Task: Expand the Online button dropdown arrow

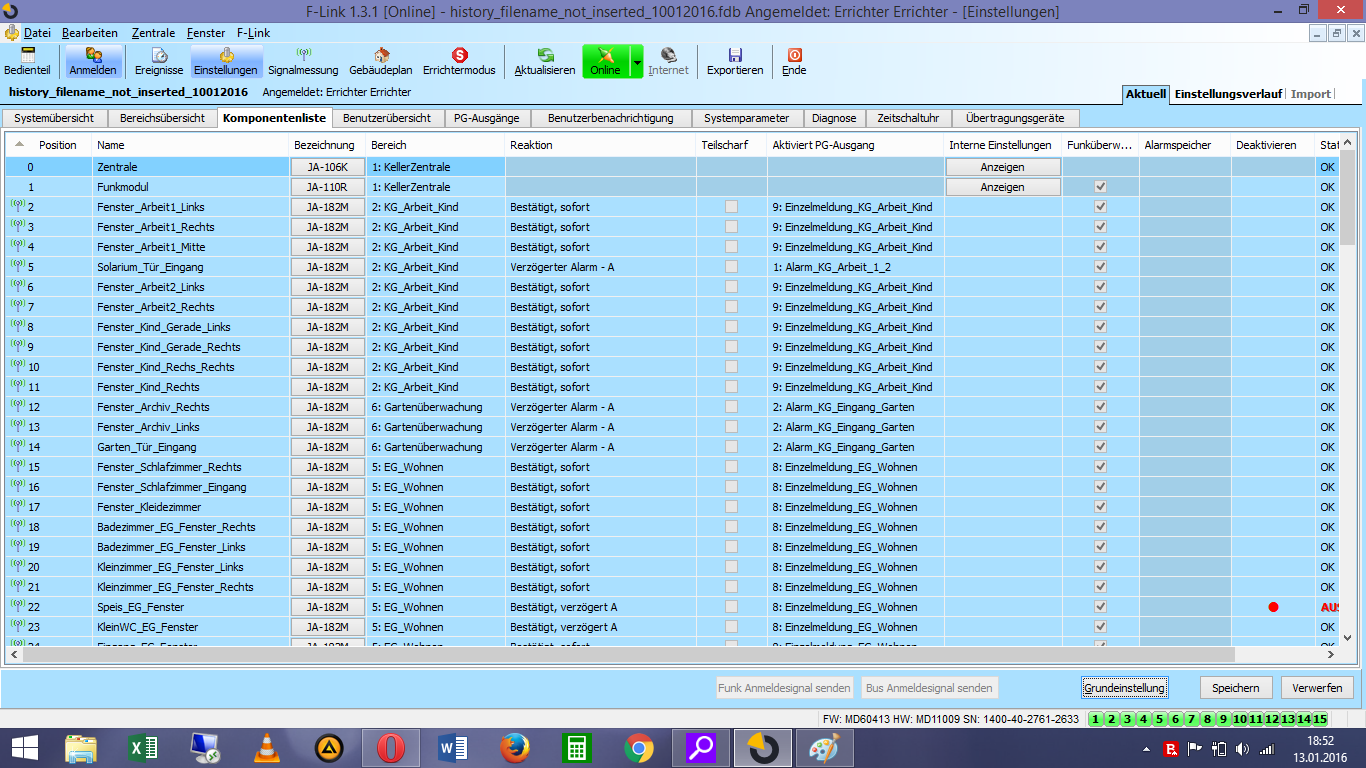Action: 637,62
